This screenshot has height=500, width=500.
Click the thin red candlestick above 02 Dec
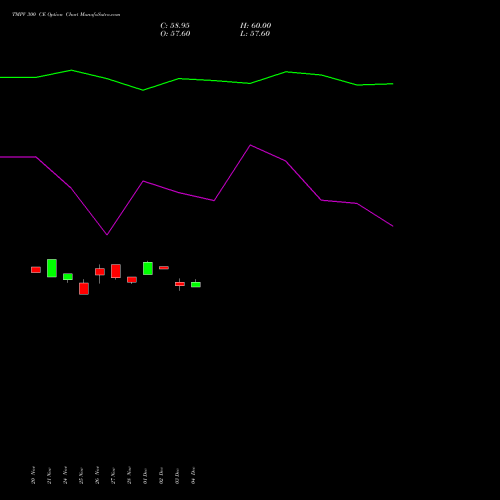pyautogui.click(x=164, y=268)
